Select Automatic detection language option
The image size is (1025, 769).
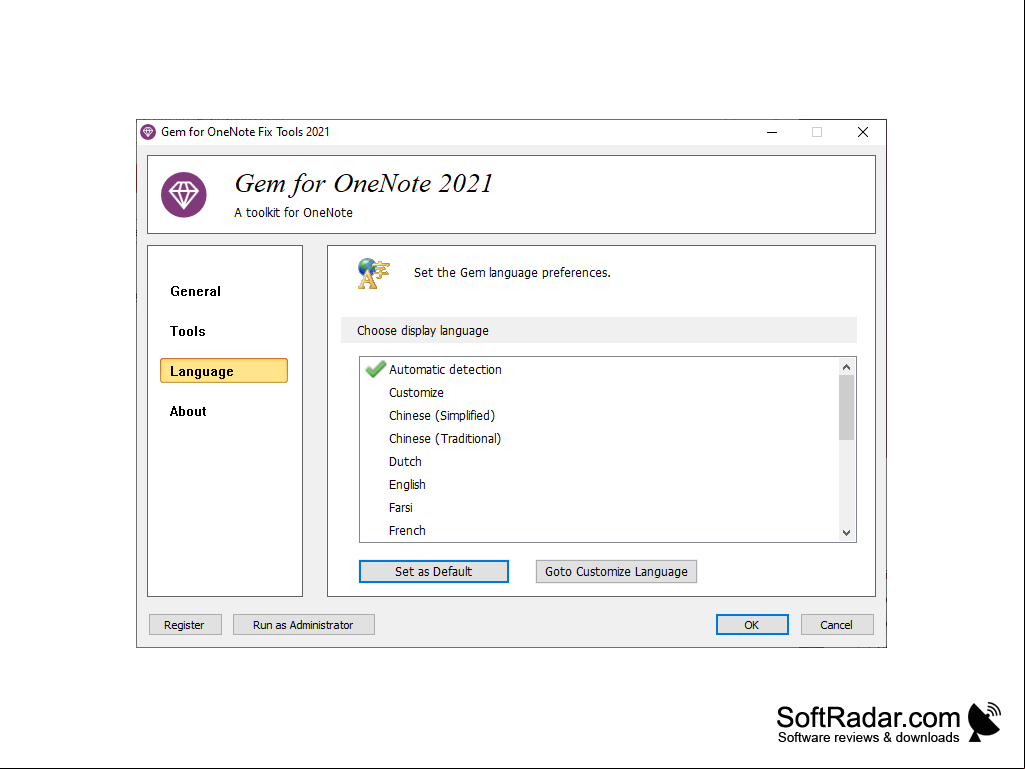tap(445, 369)
